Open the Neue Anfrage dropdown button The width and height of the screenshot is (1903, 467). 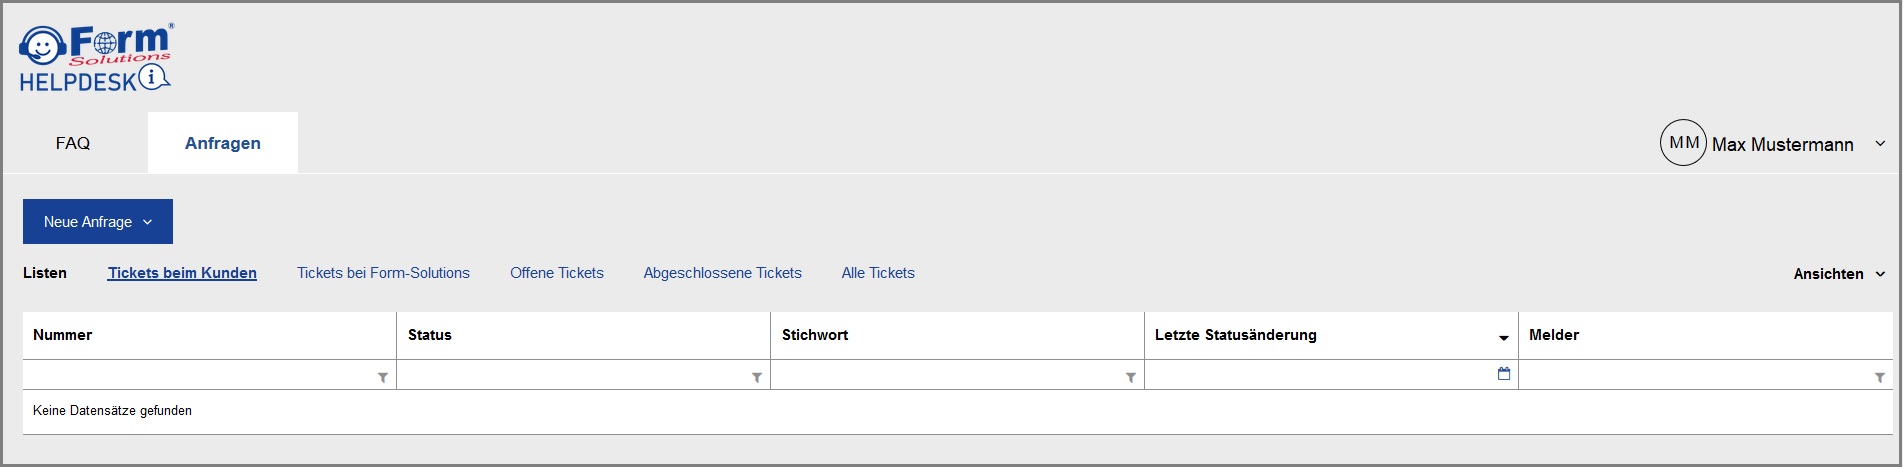pyautogui.click(x=98, y=222)
